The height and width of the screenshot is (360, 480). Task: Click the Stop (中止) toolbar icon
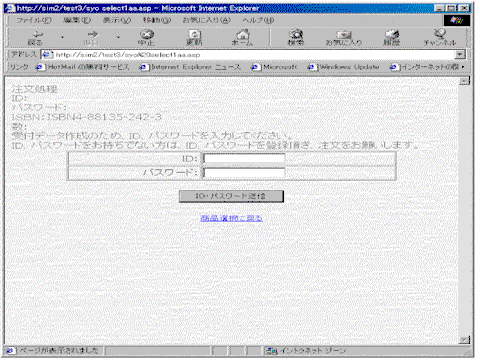(146, 38)
